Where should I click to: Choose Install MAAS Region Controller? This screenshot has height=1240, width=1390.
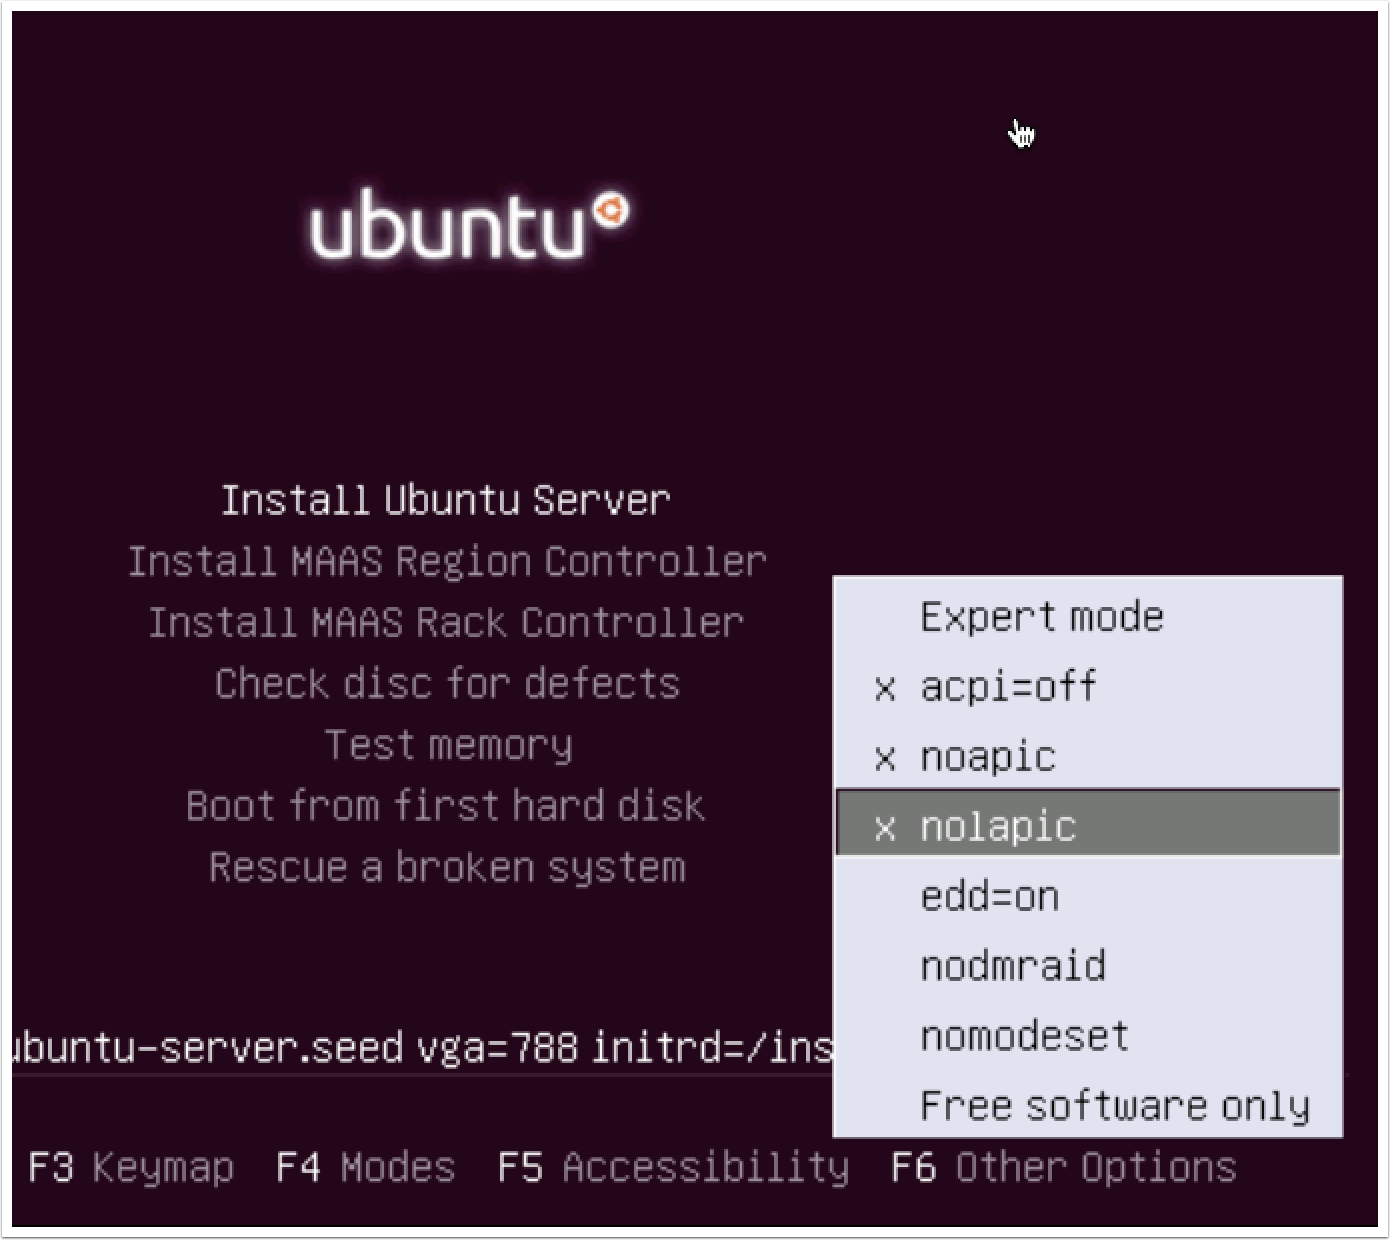[447, 562]
